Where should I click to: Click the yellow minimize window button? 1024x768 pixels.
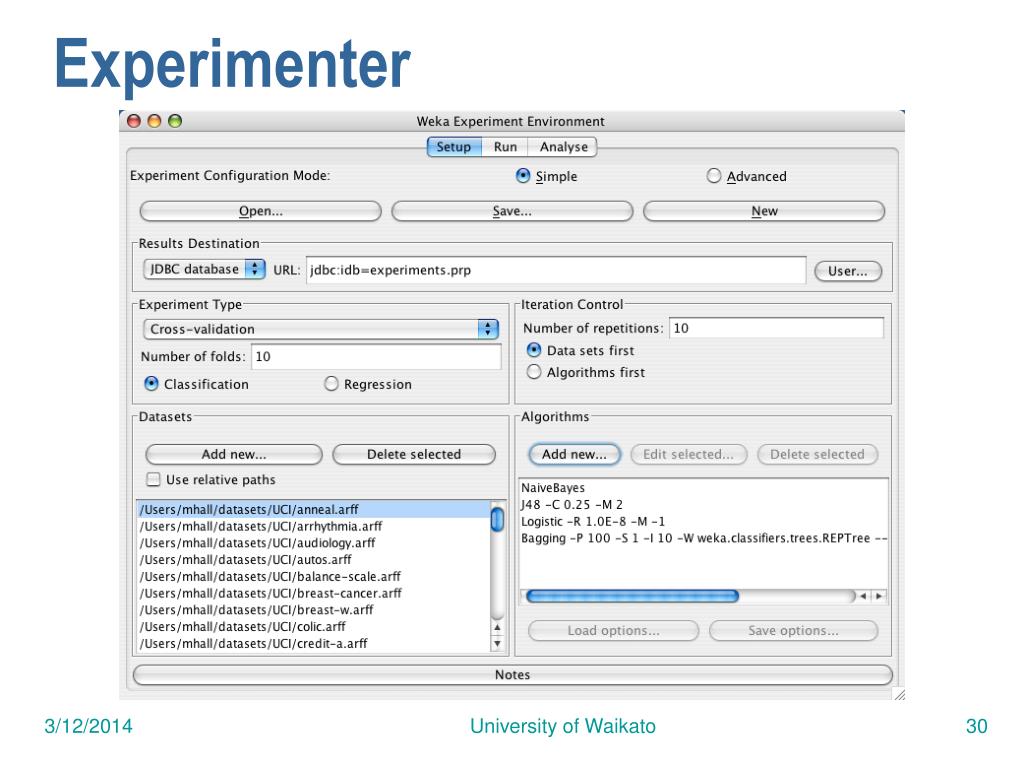click(154, 121)
